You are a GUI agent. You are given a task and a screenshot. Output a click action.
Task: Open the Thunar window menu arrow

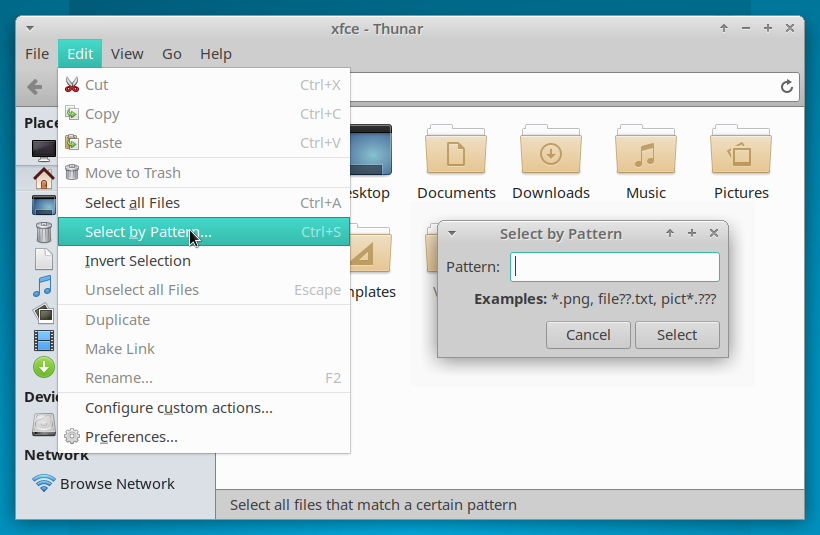[30, 28]
